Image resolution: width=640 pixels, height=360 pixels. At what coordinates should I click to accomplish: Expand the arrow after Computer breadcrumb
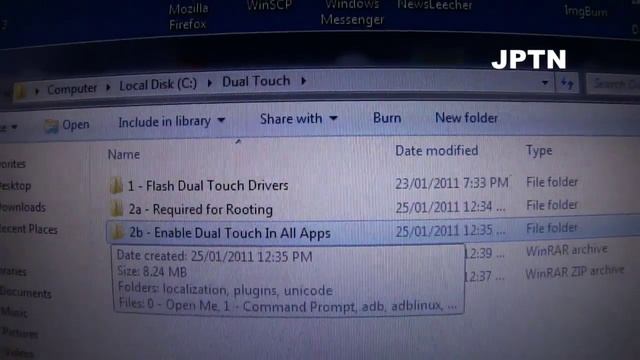point(108,87)
